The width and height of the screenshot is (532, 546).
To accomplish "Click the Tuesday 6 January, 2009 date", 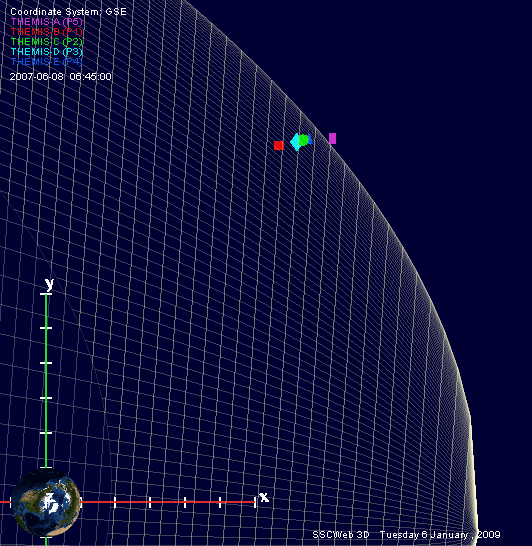I will click(x=440, y=535).
